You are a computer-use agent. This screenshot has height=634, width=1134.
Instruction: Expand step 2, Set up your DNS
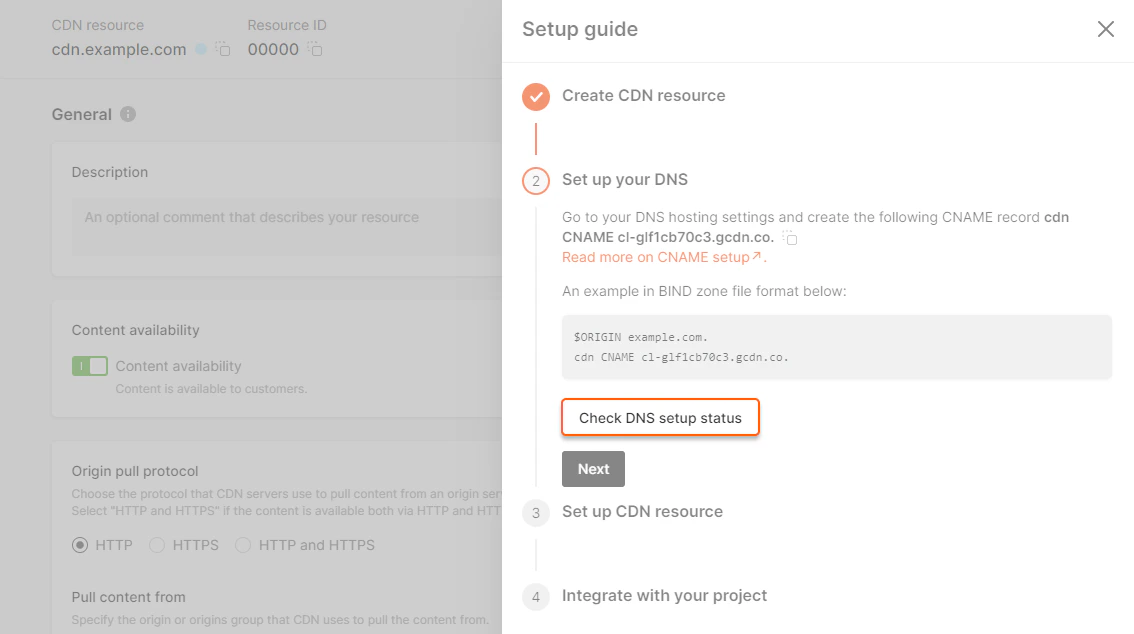(626, 180)
